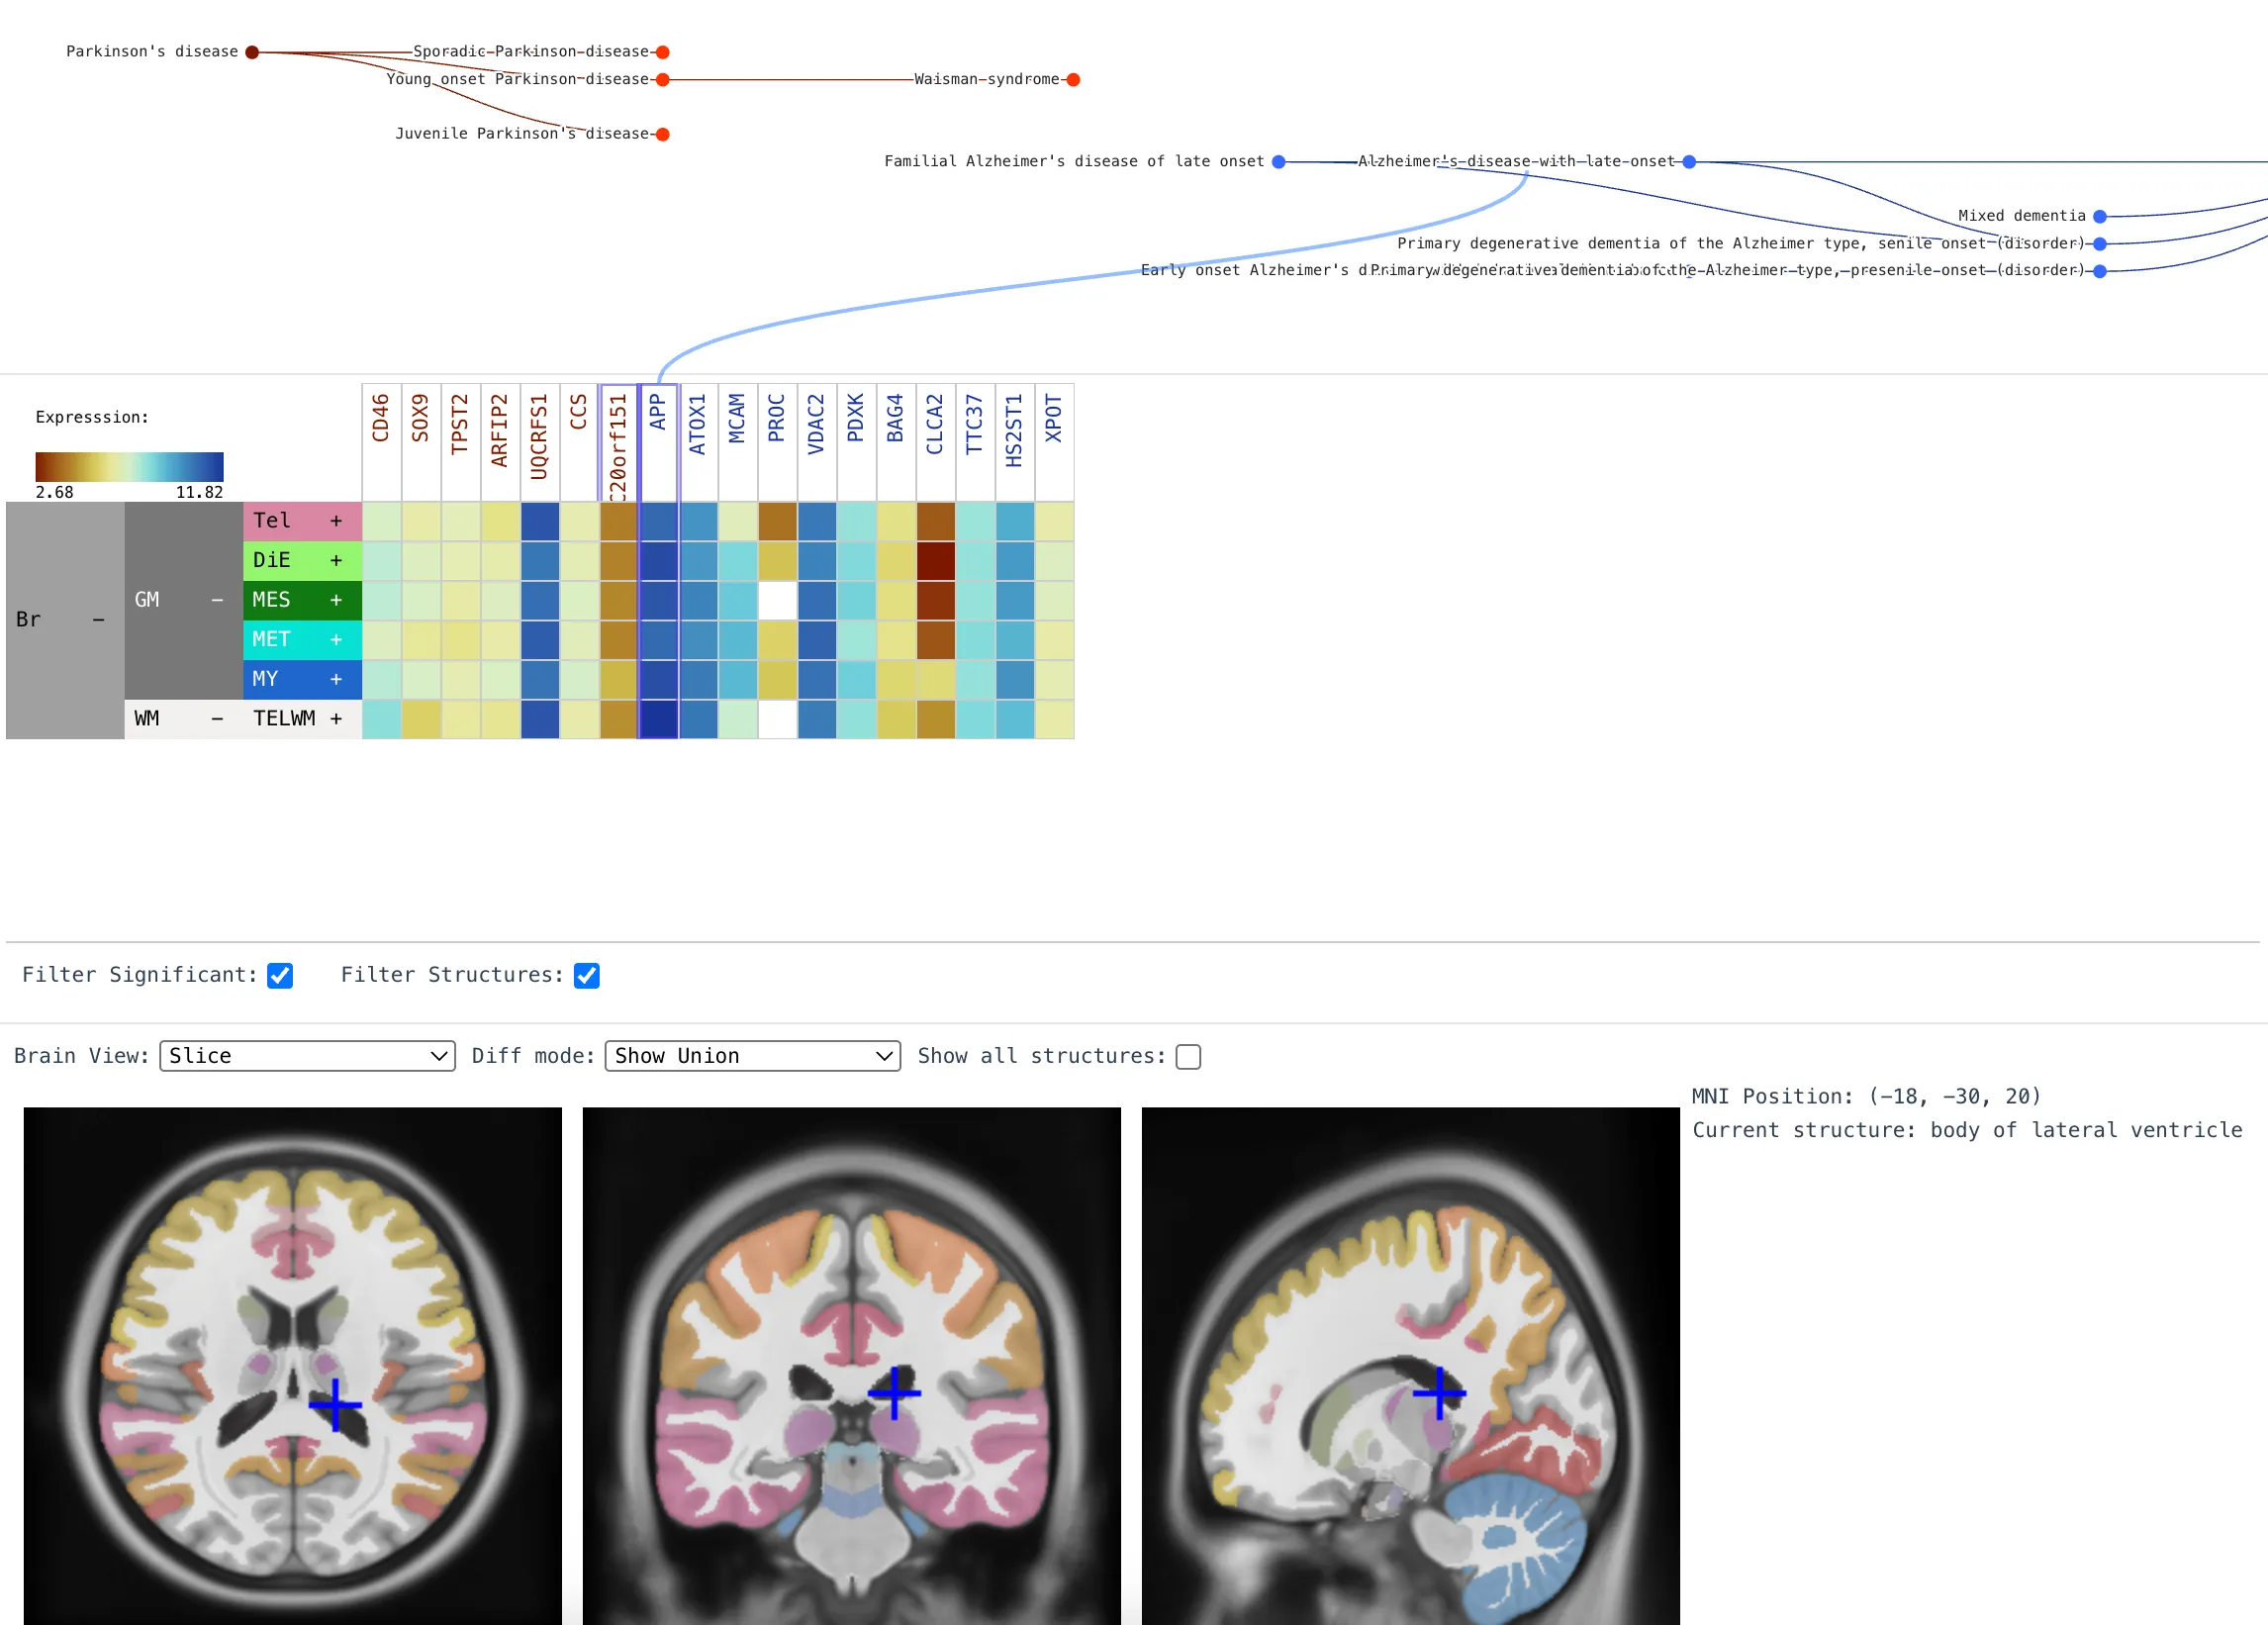
Task: Expand the DiE structure row
Action: point(336,561)
